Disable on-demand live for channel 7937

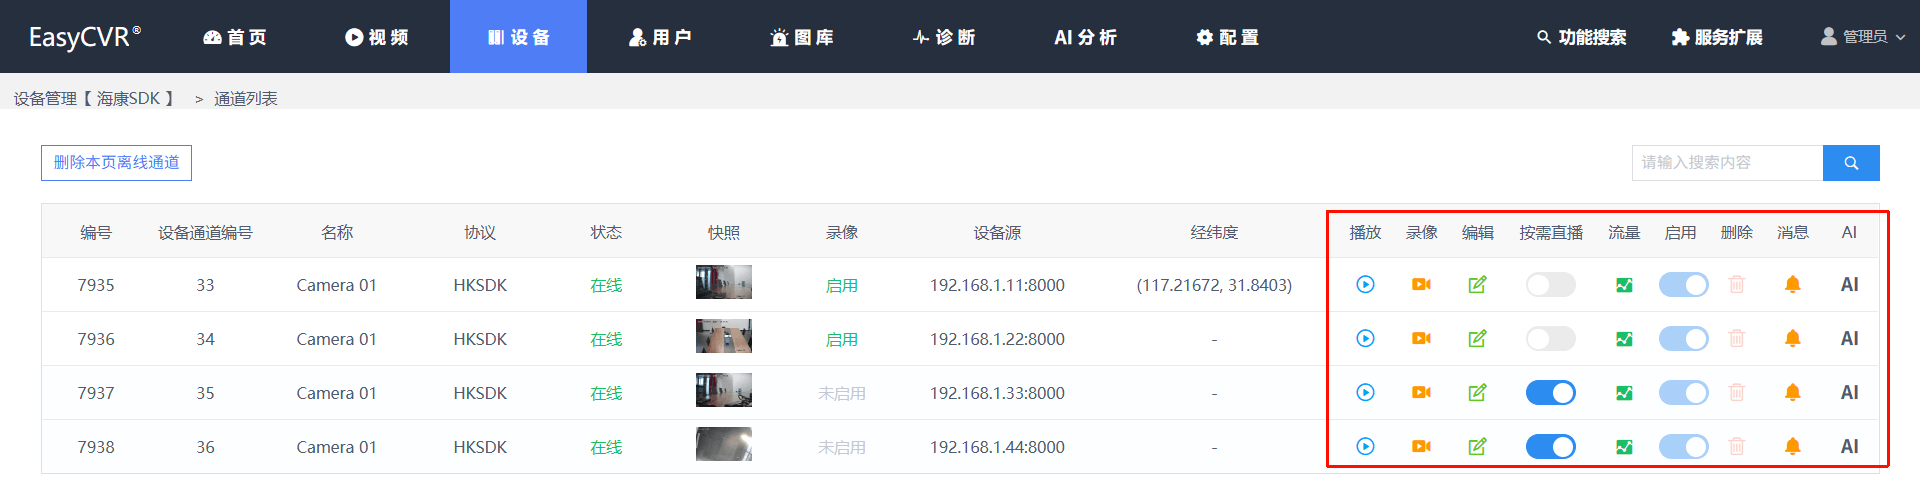click(x=1550, y=393)
